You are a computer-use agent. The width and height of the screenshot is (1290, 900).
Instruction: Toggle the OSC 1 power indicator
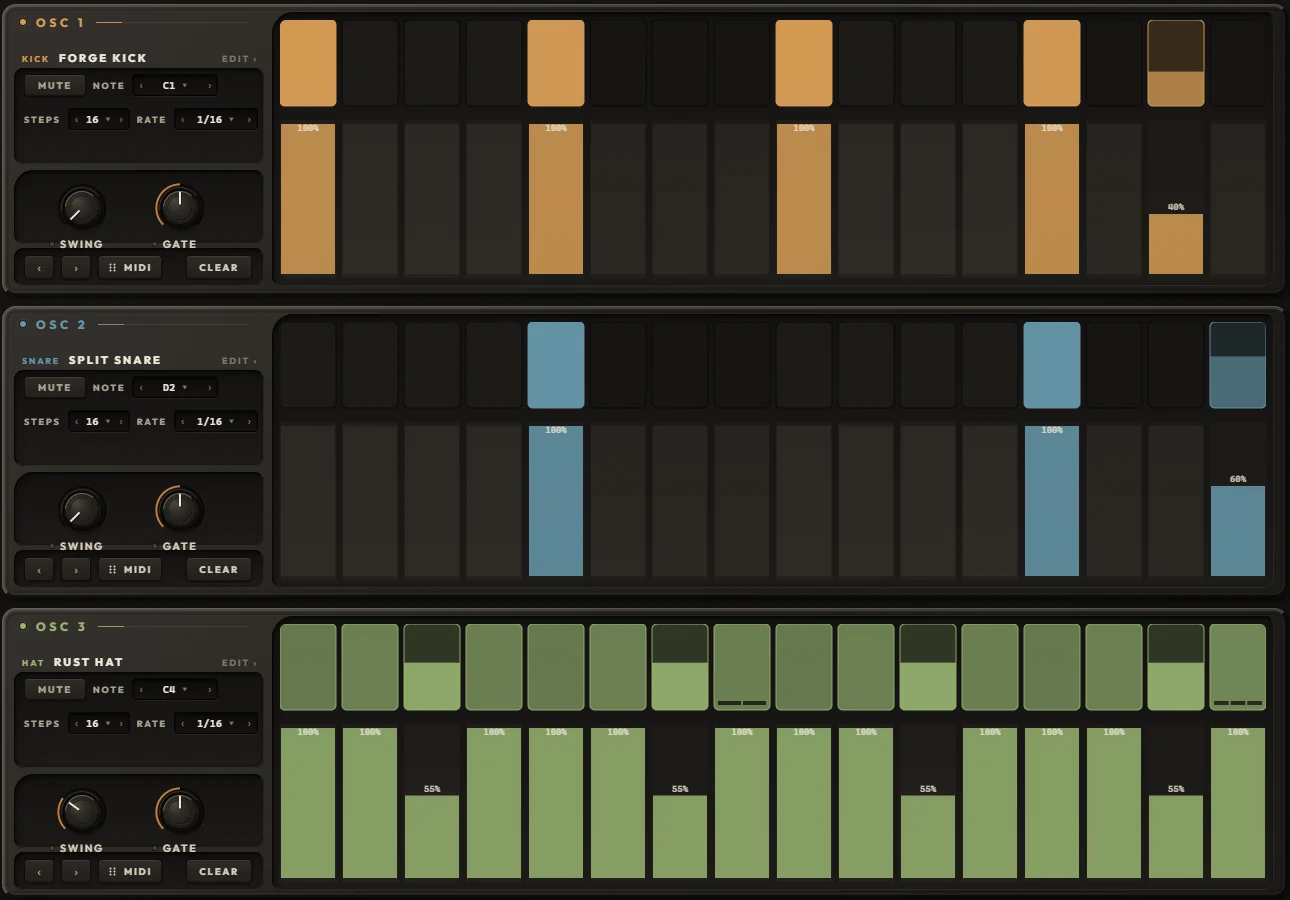coord(23,22)
